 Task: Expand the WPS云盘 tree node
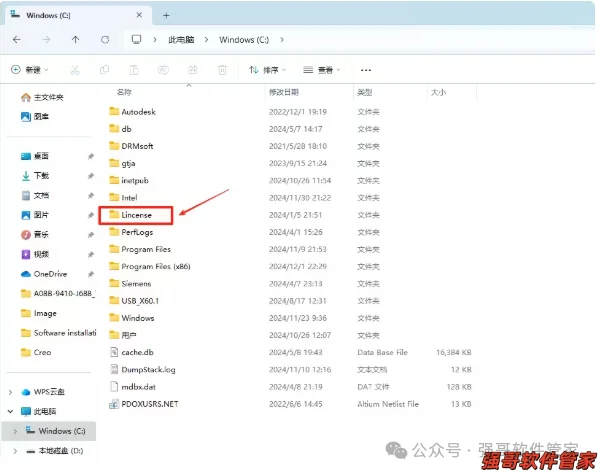click(11, 392)
